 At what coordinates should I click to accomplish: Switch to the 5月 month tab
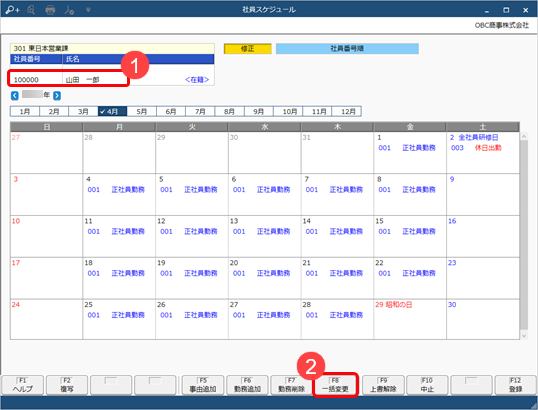142,112
